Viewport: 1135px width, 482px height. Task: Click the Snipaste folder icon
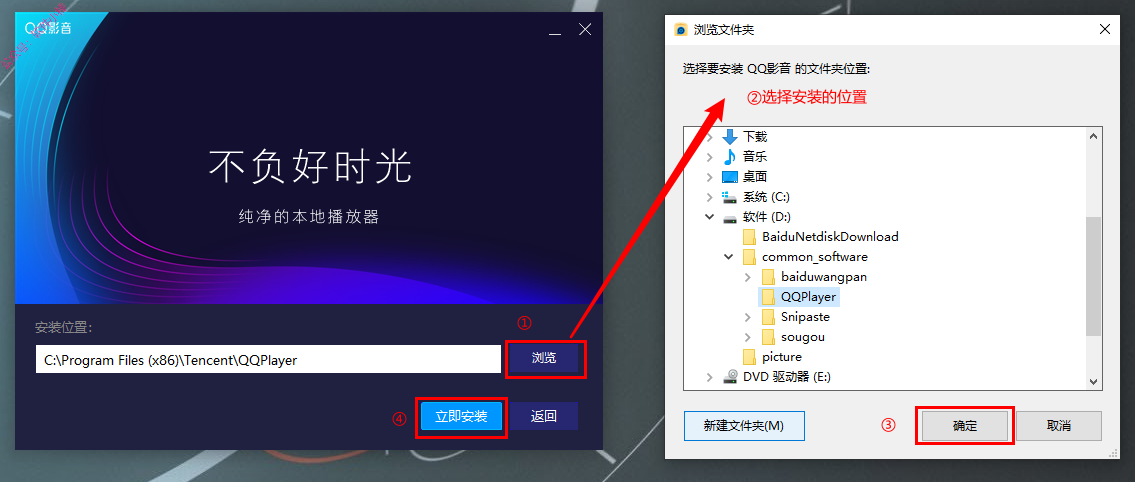point(769,317)
